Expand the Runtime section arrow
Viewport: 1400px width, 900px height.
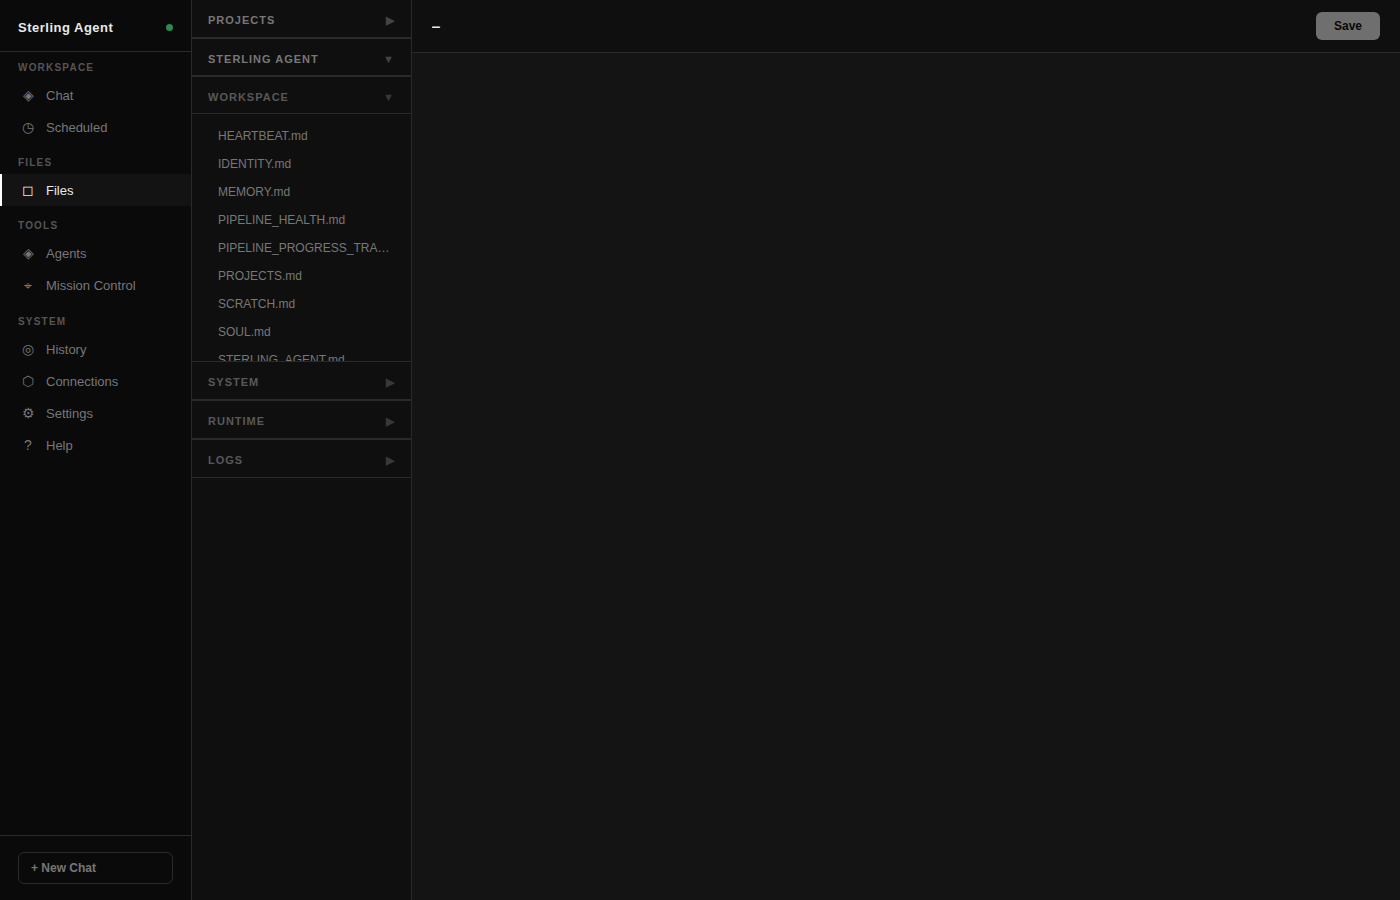390,422
